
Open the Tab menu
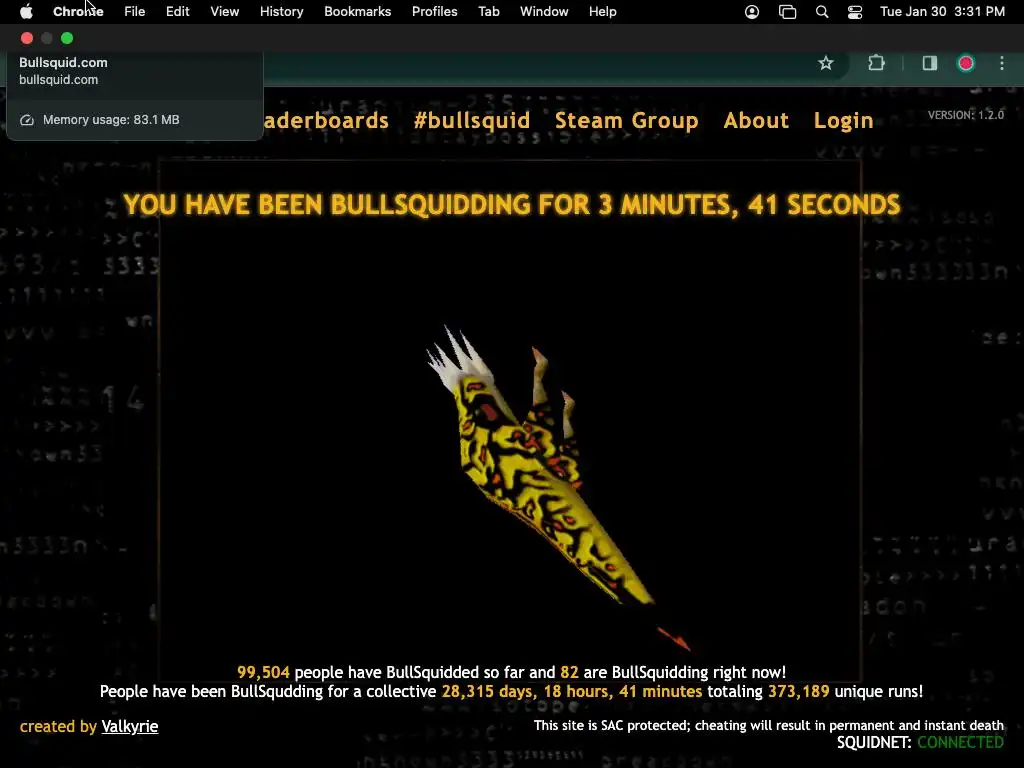[488, 12]
